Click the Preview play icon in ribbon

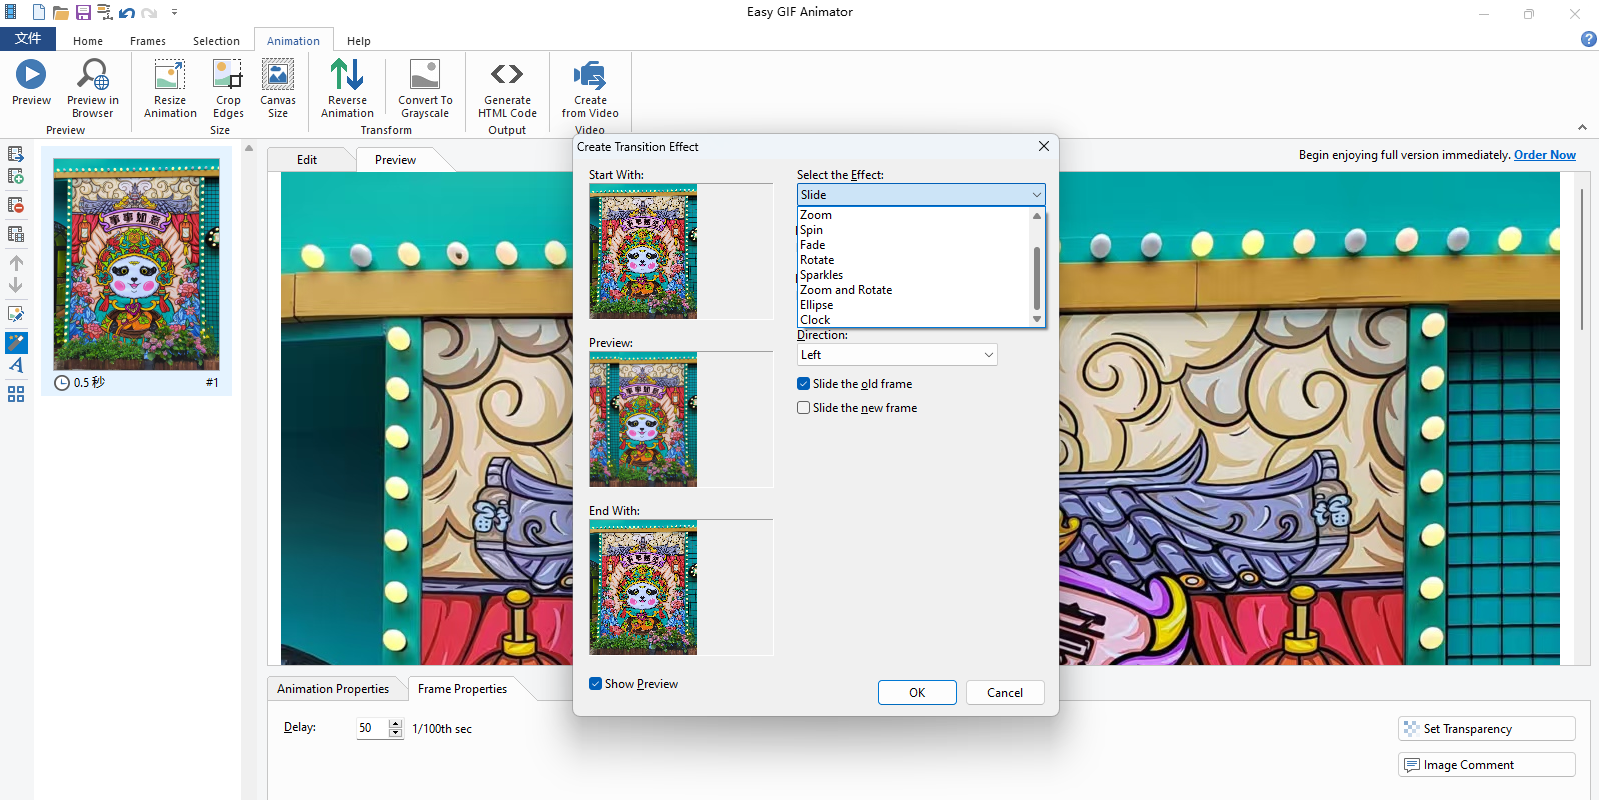[31, 75]
